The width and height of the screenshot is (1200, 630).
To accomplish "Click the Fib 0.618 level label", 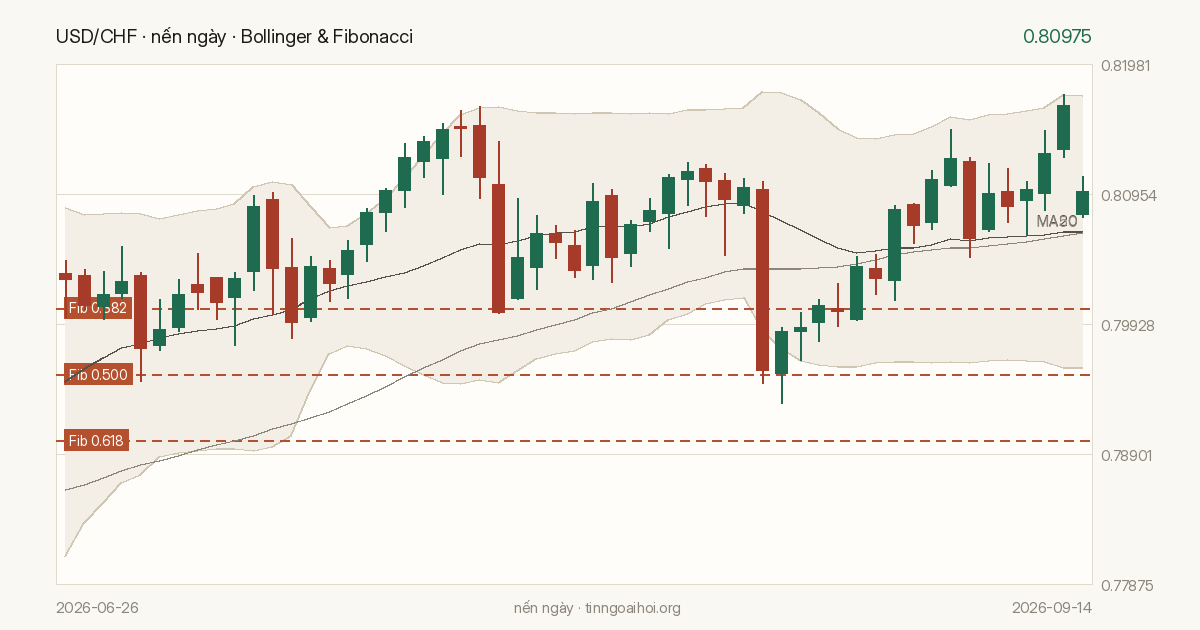I will (x=97, y=441).
